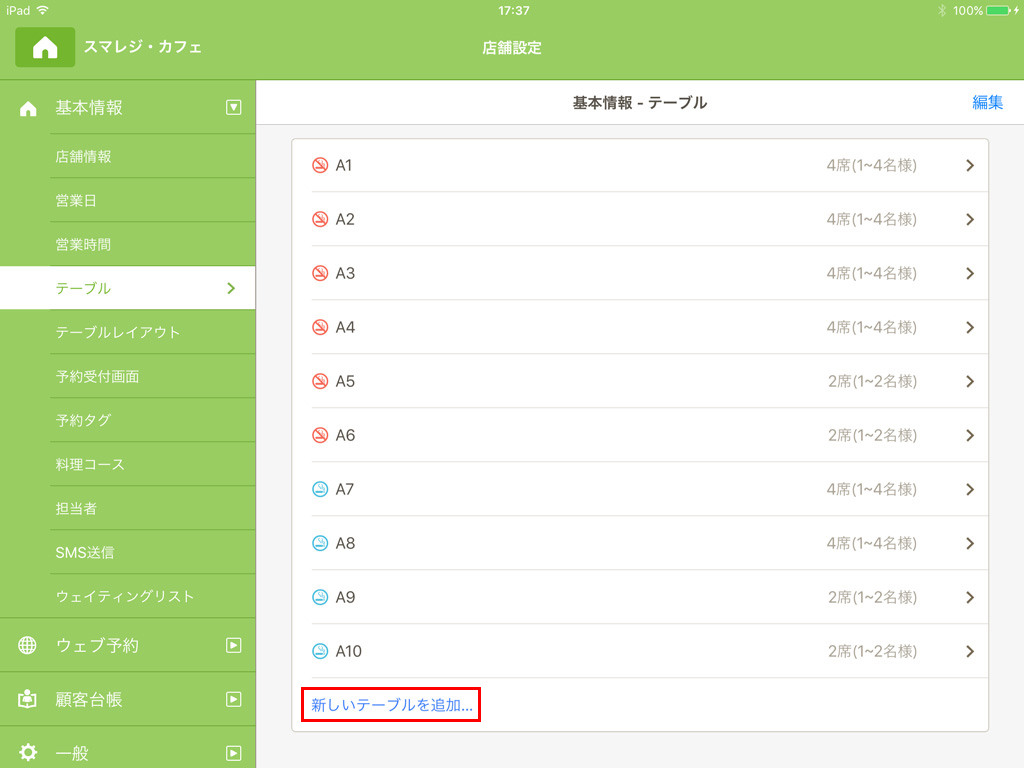The width and height of the screenshot is (1024, 768).
Task: Click the smoking icon for table A7
Action: 320,489
